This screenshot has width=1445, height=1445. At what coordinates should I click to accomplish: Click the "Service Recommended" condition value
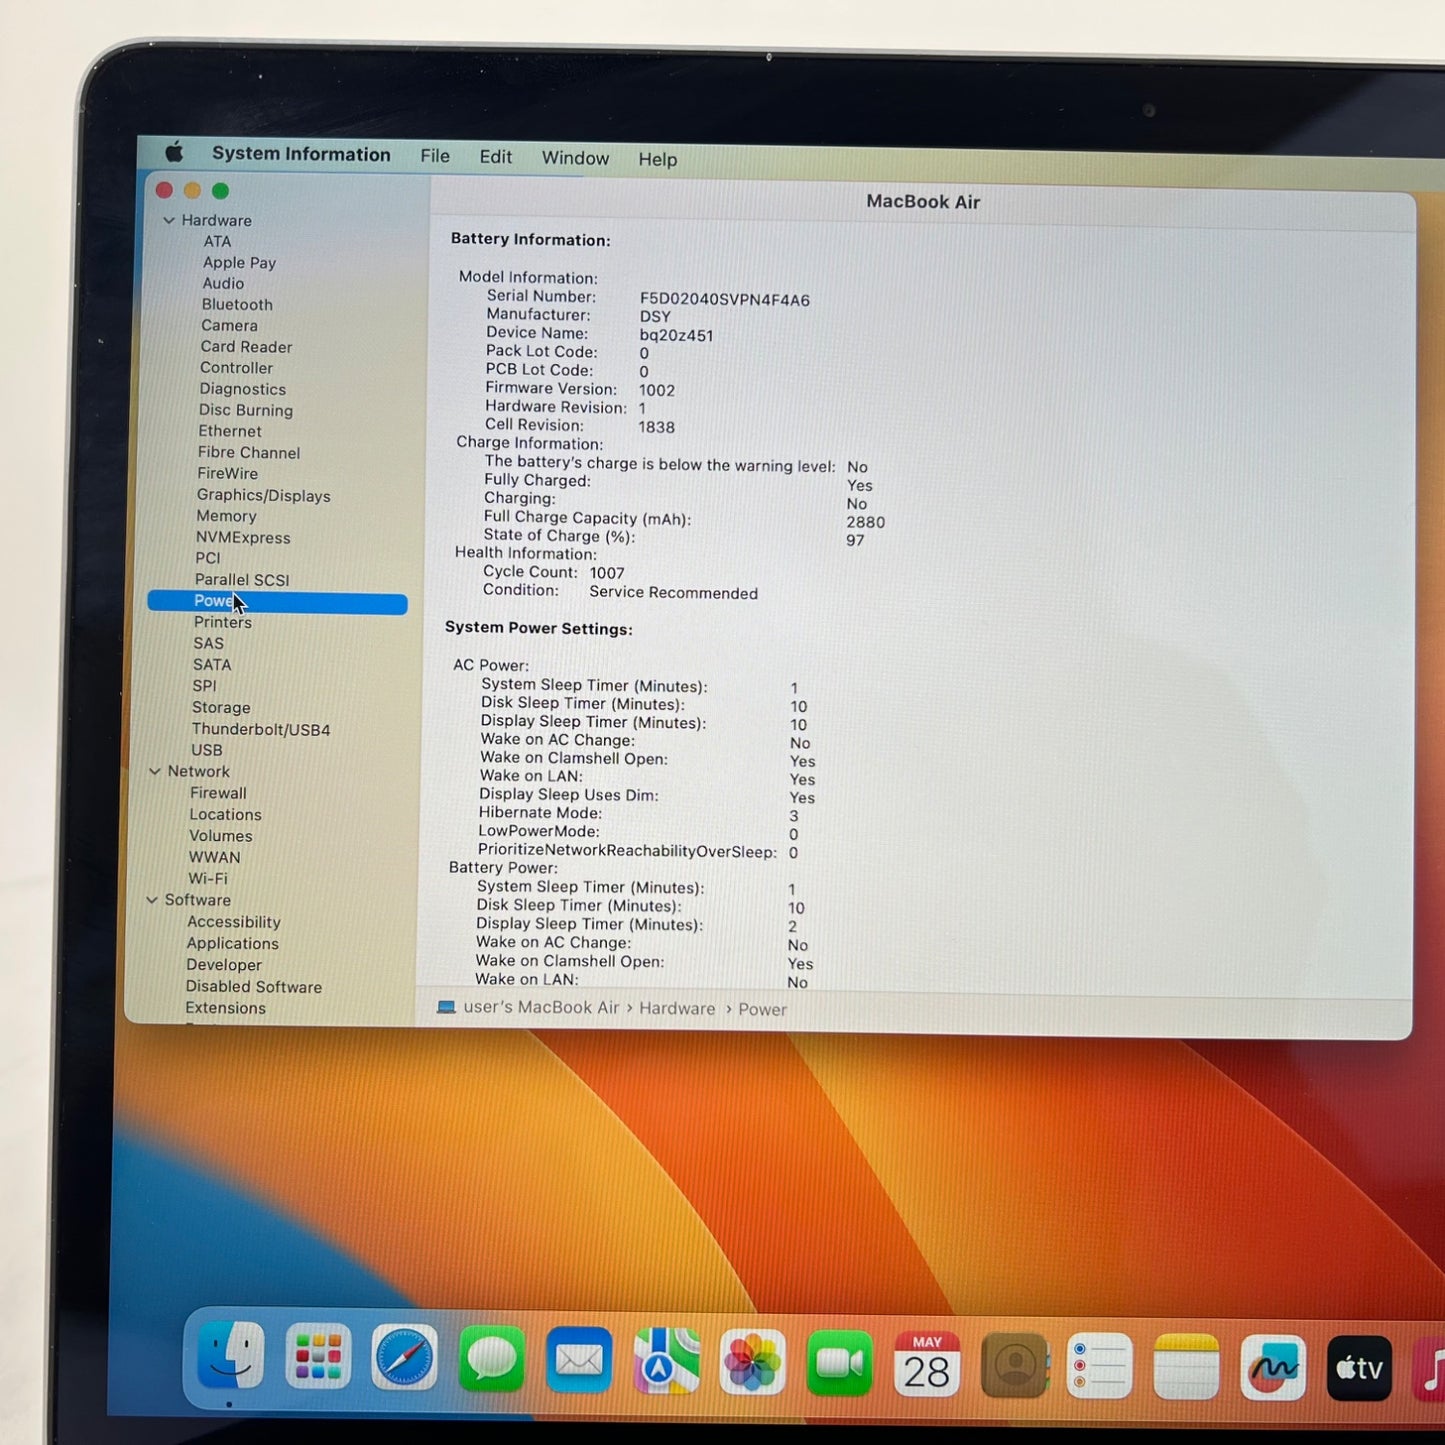[673, 592]
